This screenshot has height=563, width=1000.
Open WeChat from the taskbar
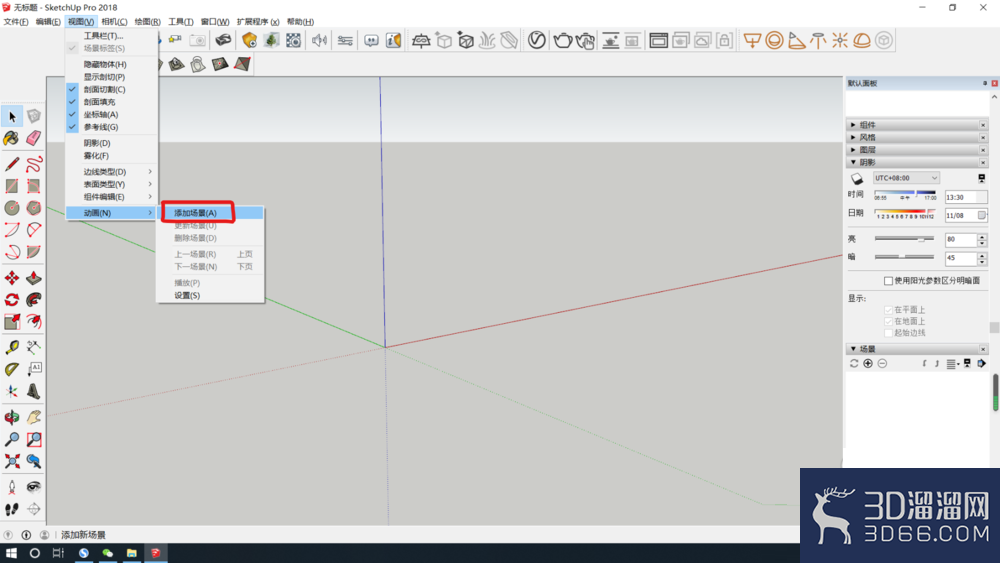coord(107,553)
